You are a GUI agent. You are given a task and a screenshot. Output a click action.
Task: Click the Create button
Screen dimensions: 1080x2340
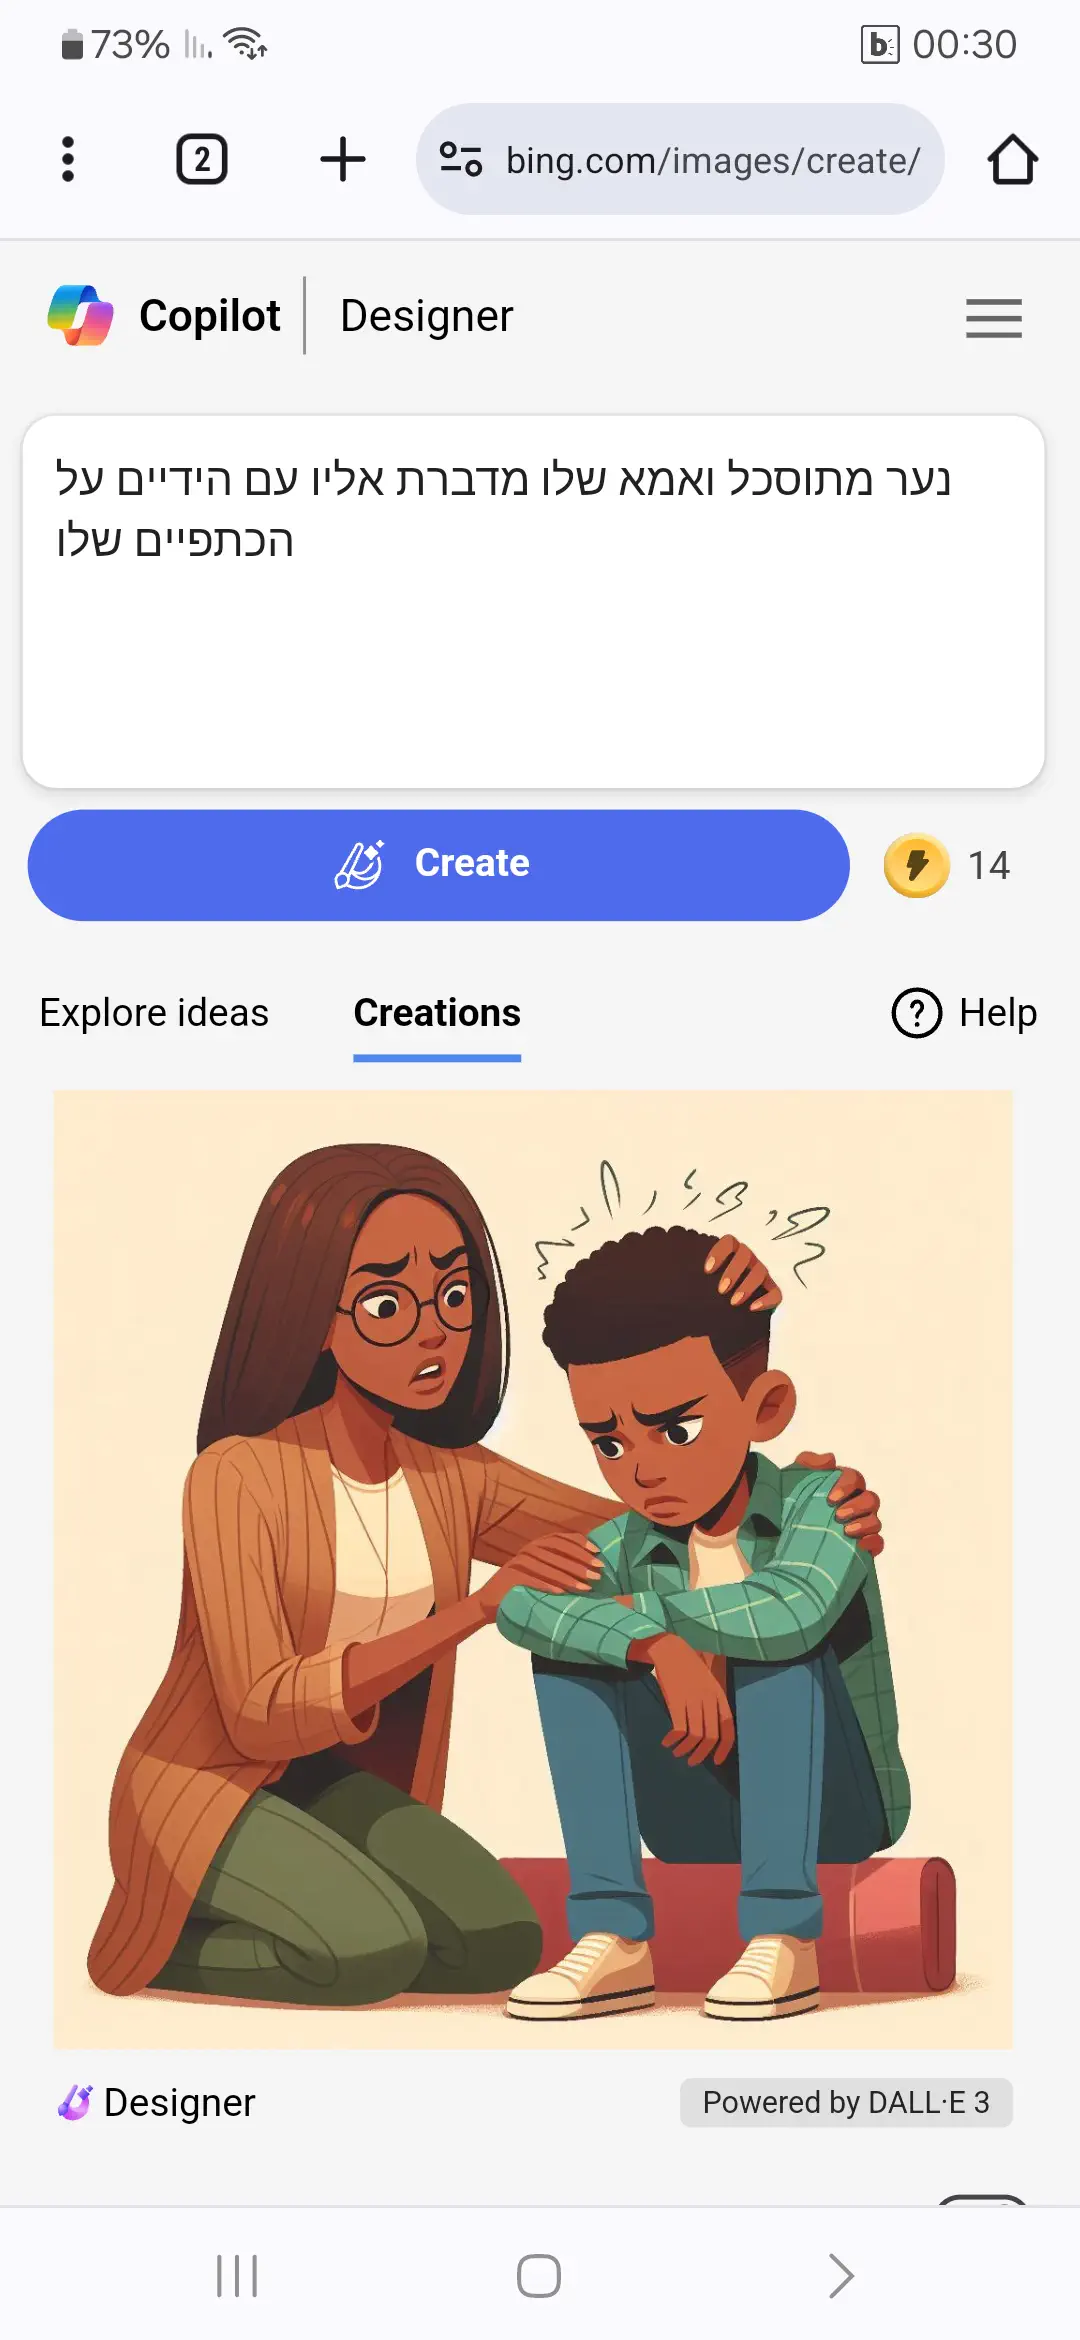(439, 865)
